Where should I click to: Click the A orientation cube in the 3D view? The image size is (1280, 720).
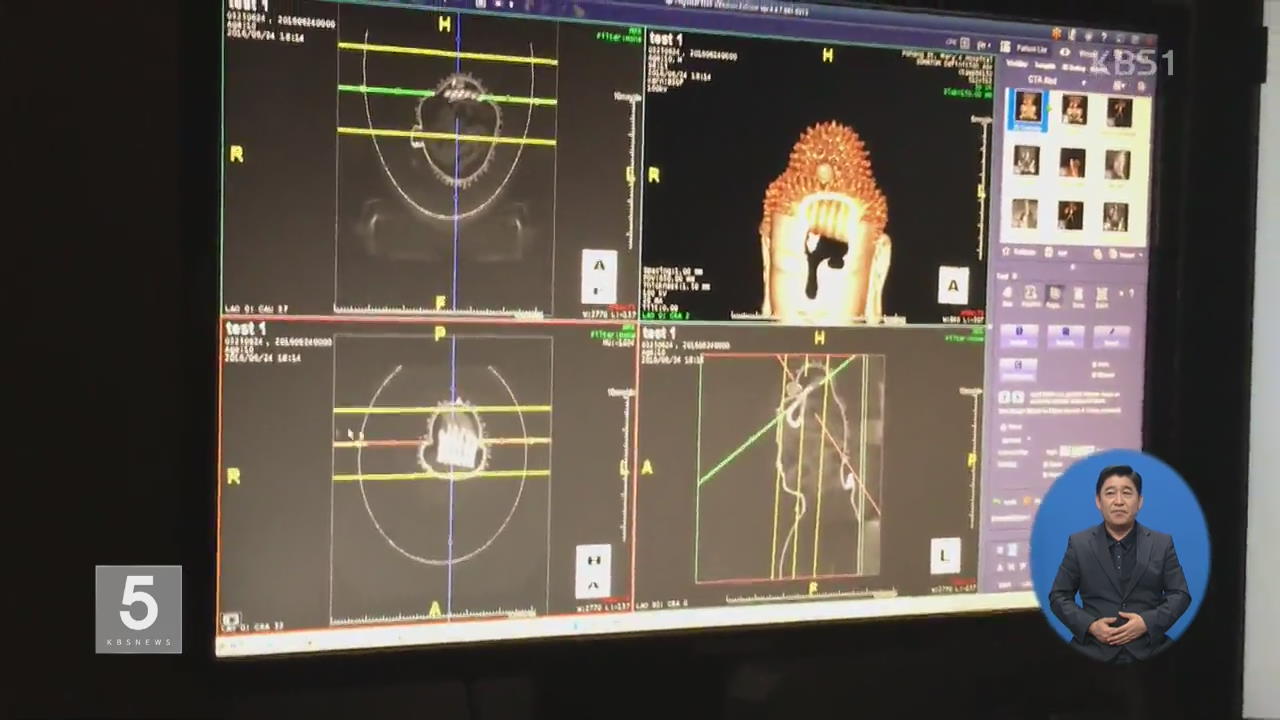(x=952, y=285)
